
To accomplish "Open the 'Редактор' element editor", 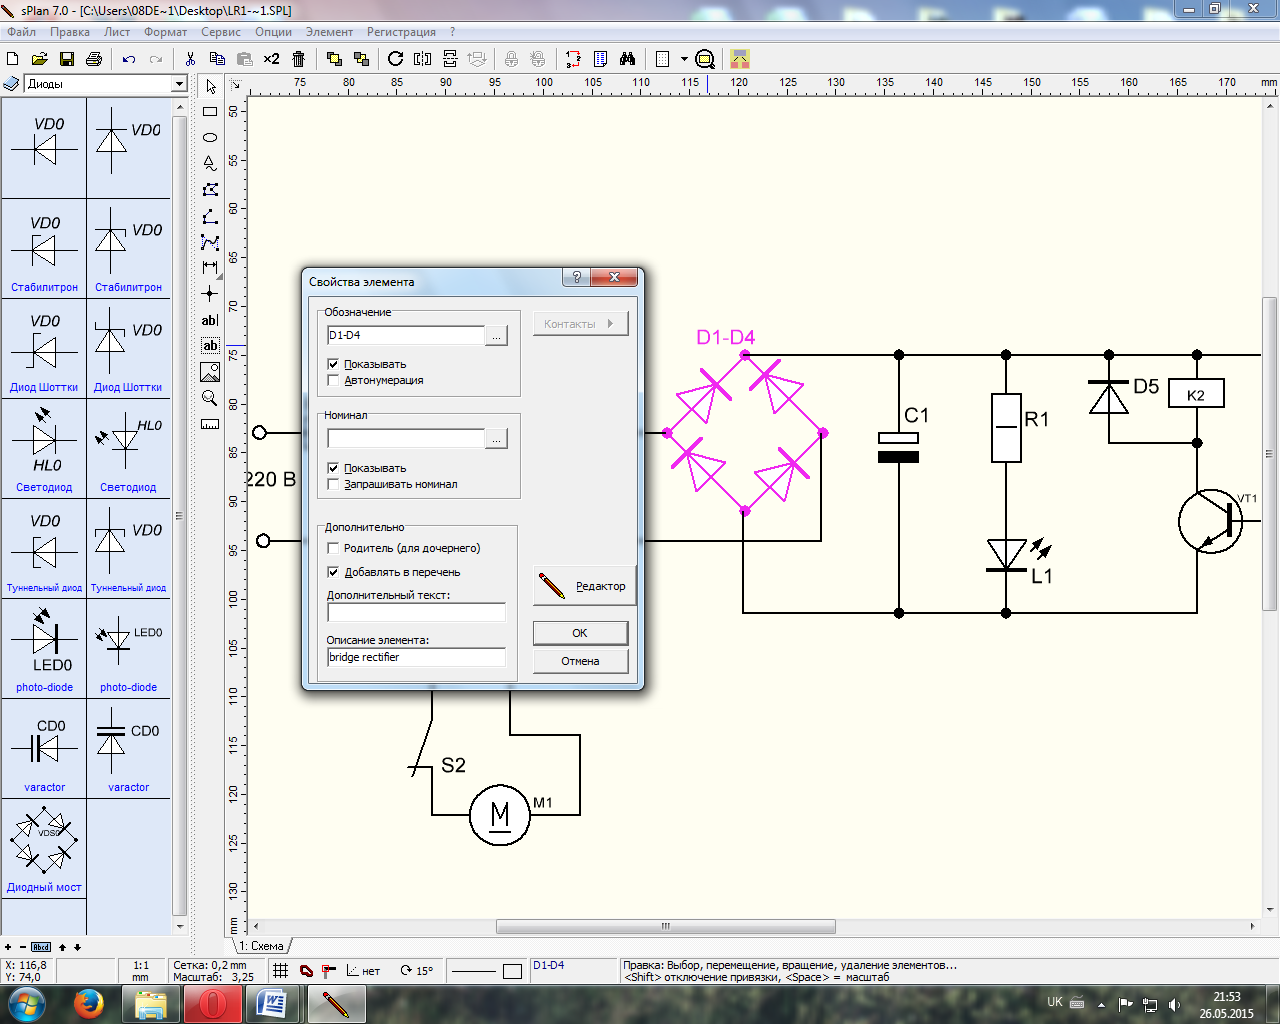I will click(584, 586).
